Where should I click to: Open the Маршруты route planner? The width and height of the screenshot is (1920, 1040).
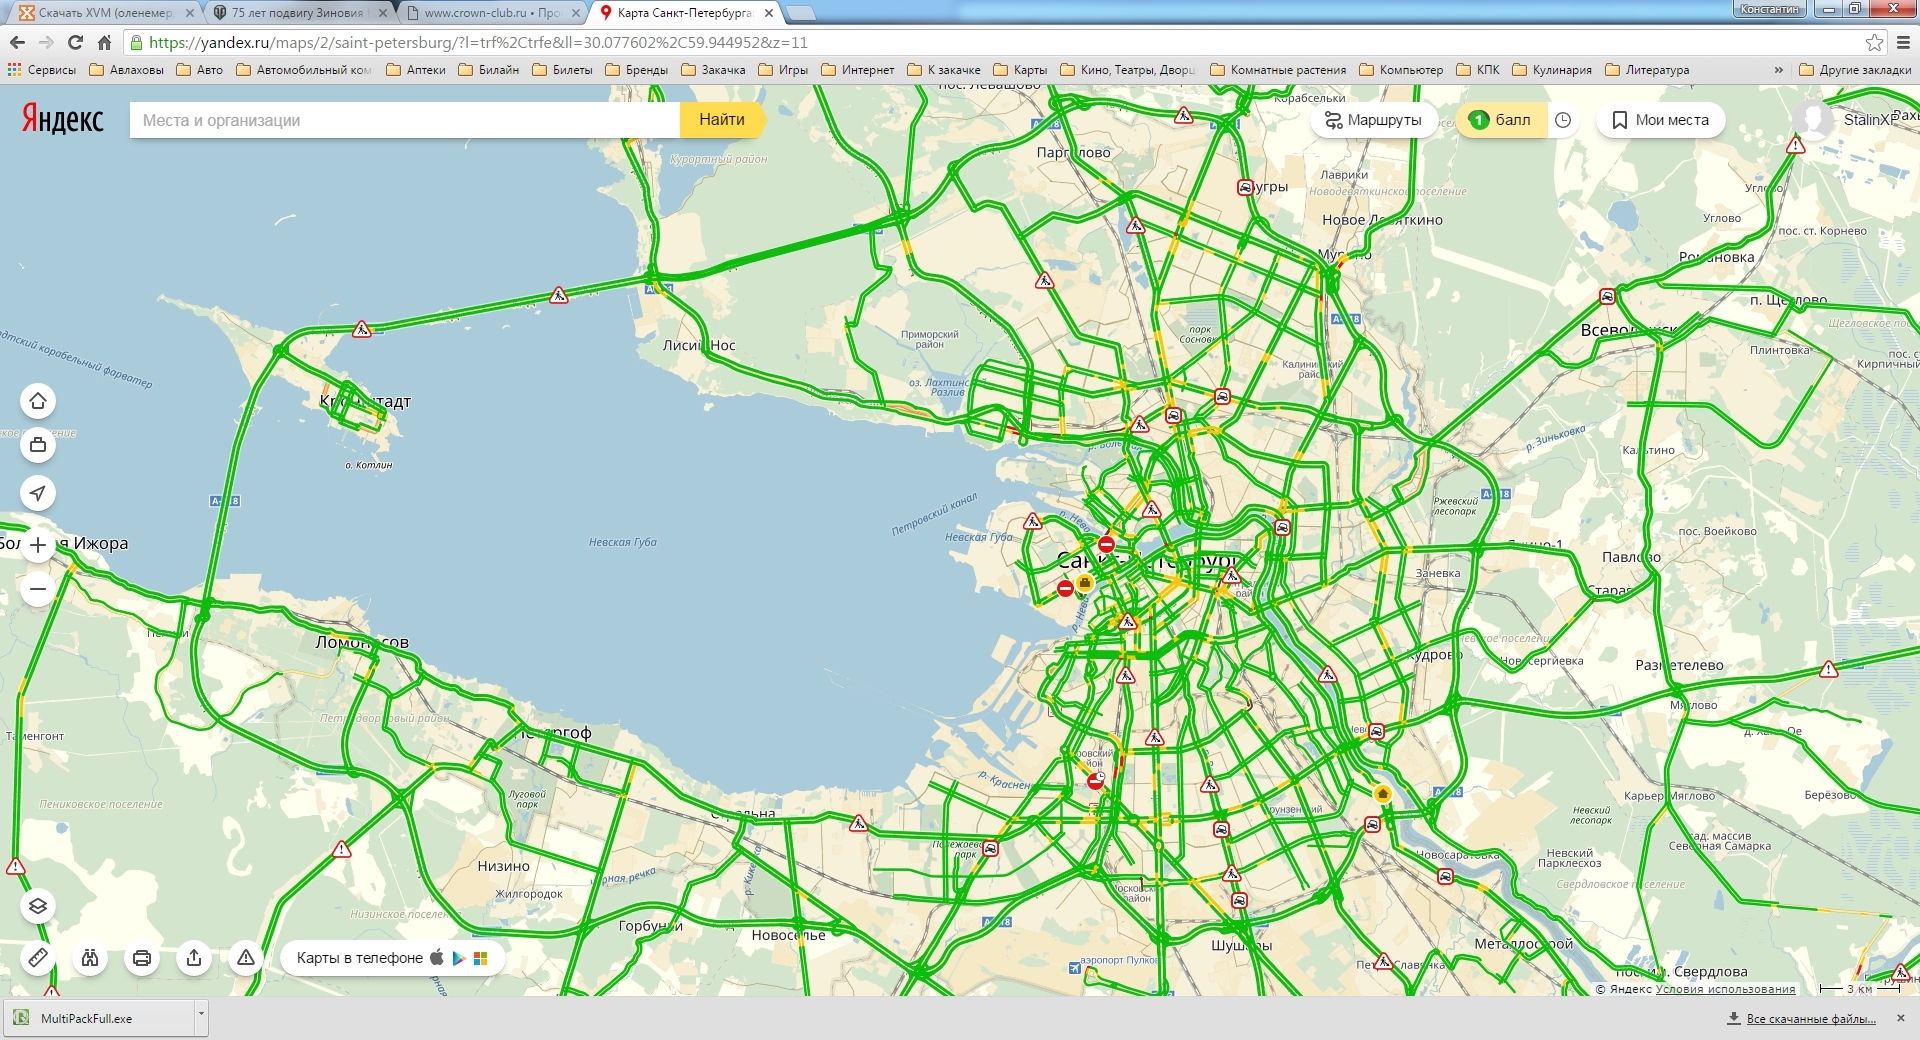tap(1373, 120)
